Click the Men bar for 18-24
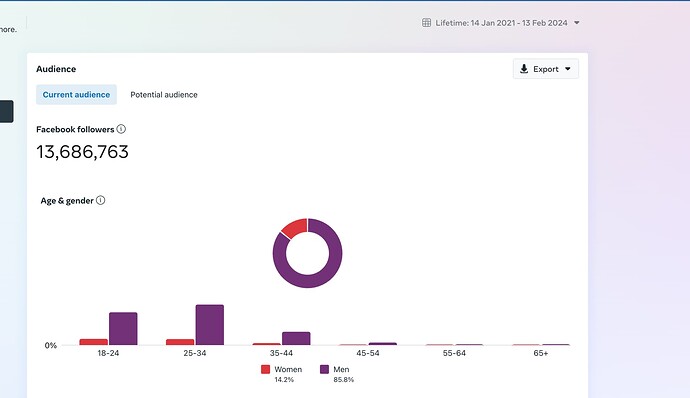 tap(123, 328)
